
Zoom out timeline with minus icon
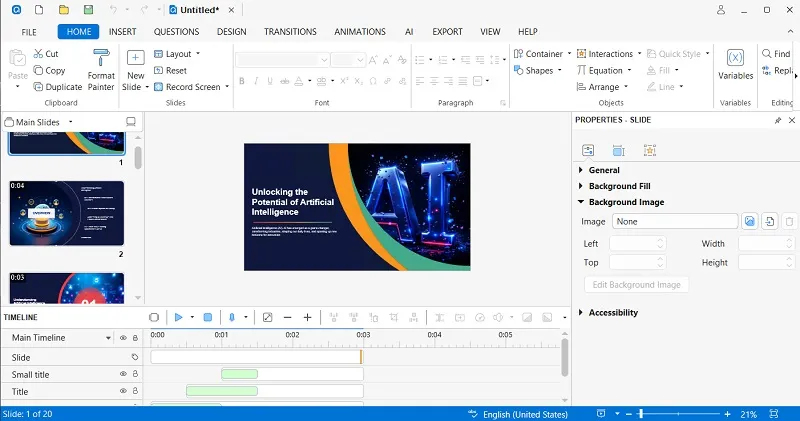coord(287,317)
